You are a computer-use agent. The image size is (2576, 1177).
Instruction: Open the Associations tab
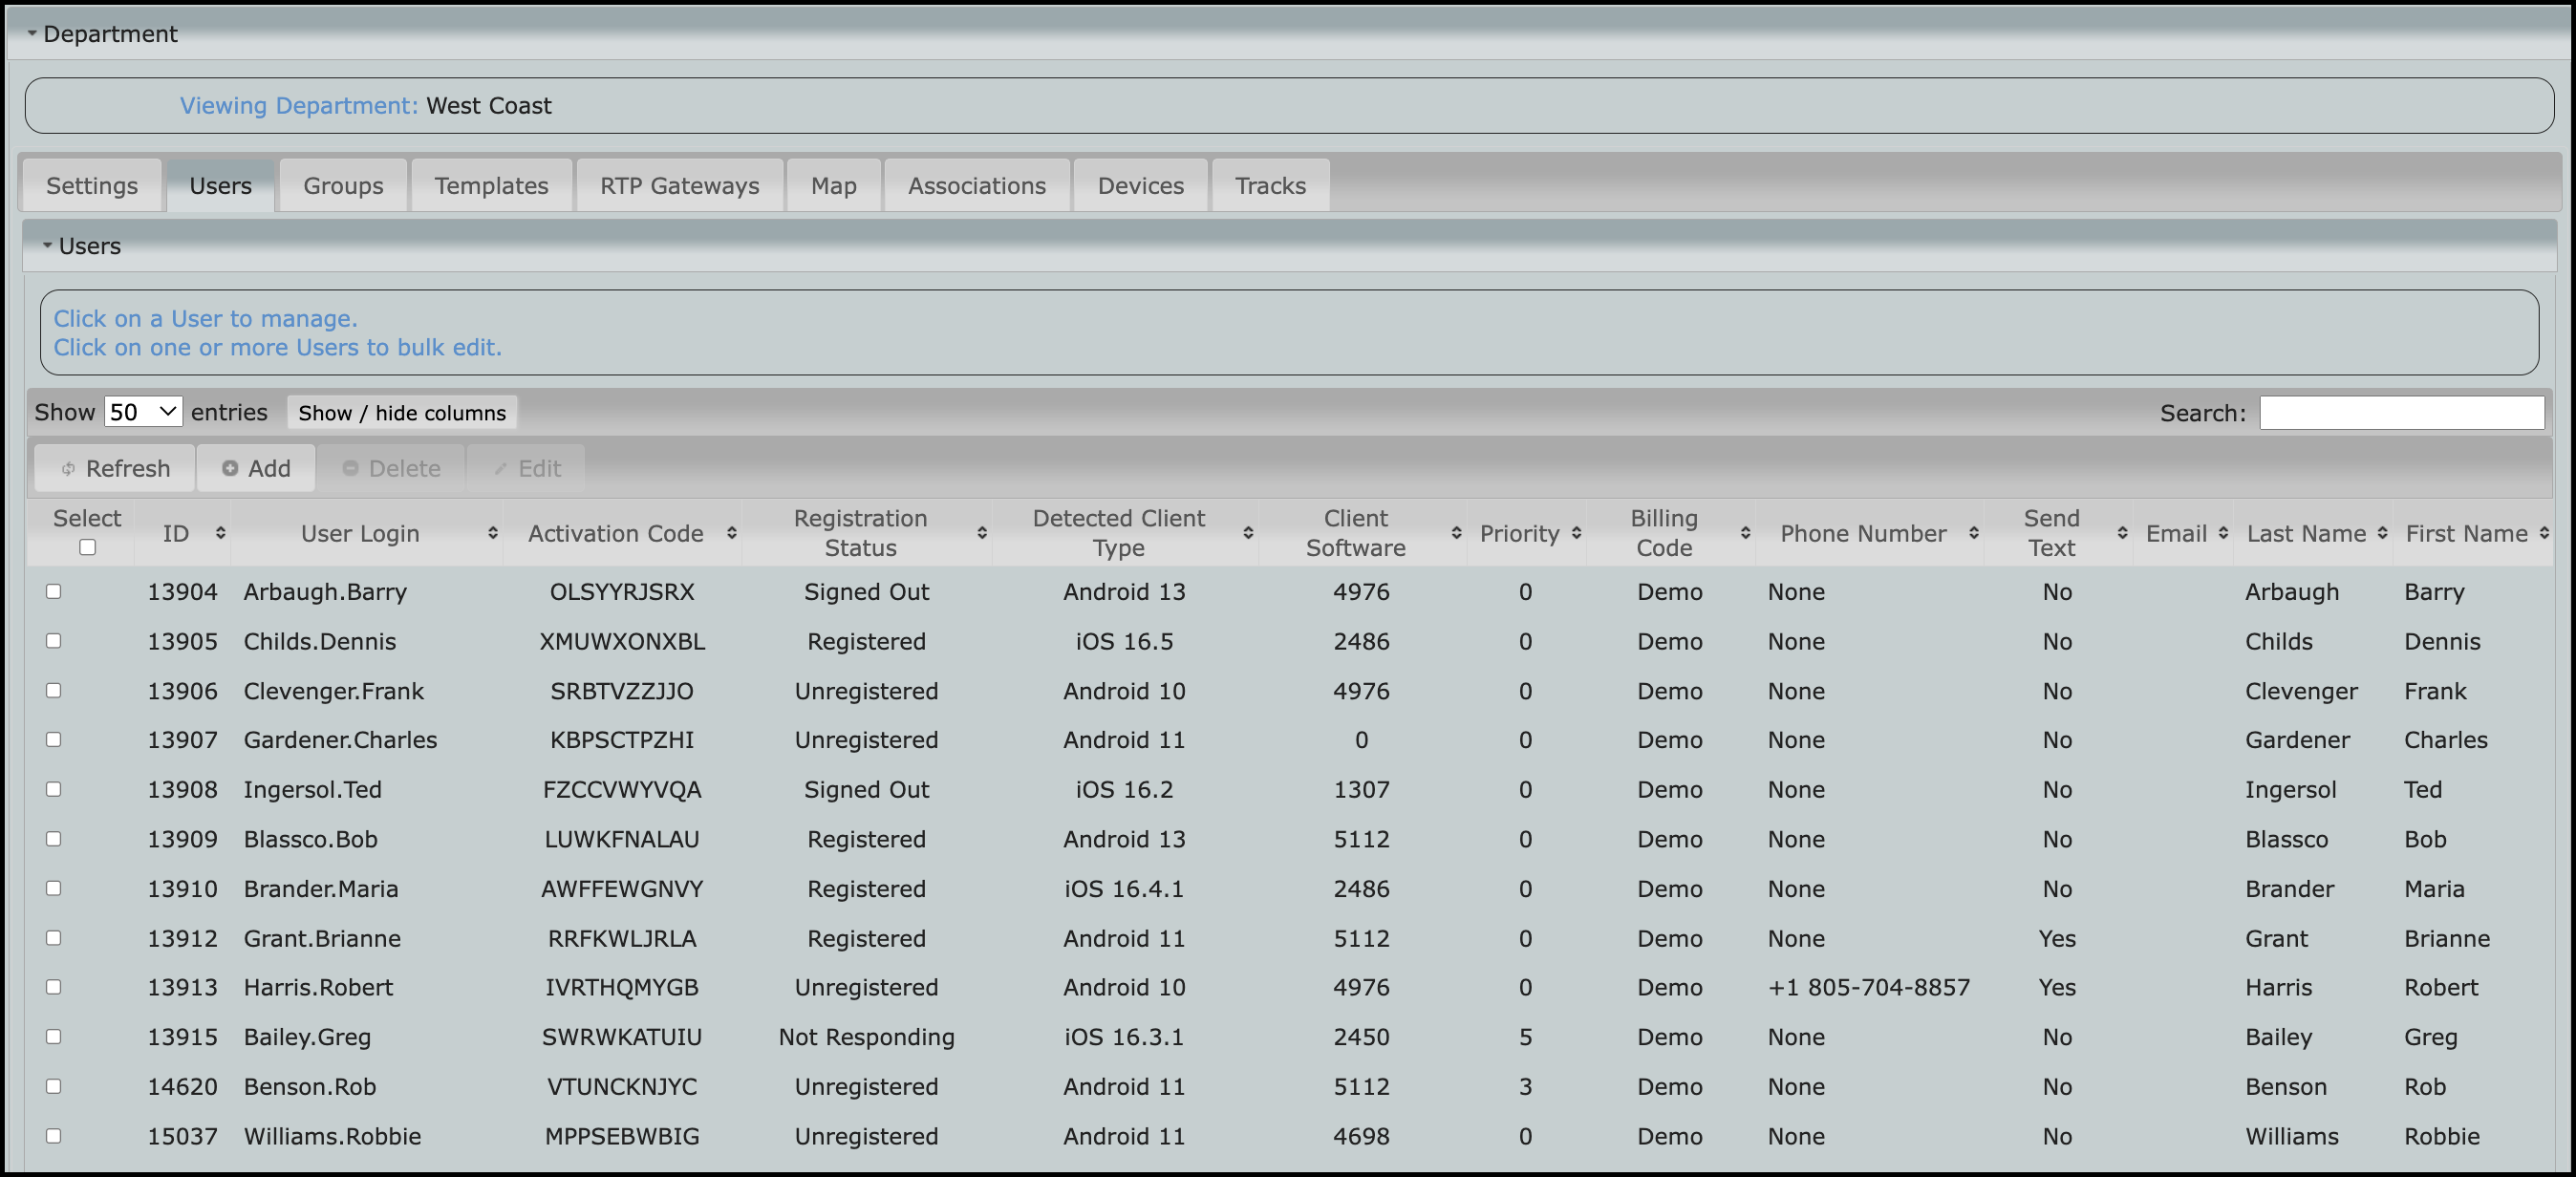coord(977,186)
